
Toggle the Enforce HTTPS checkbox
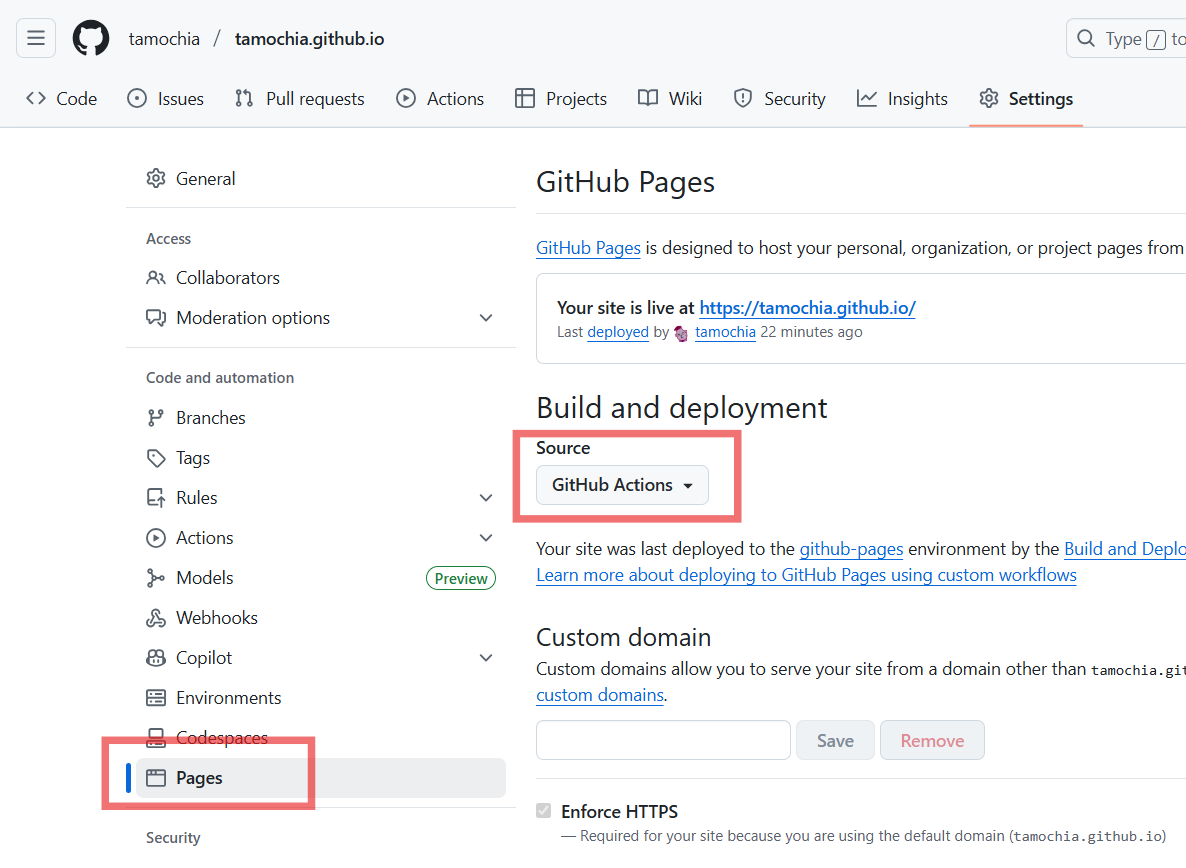coord(543,811)
